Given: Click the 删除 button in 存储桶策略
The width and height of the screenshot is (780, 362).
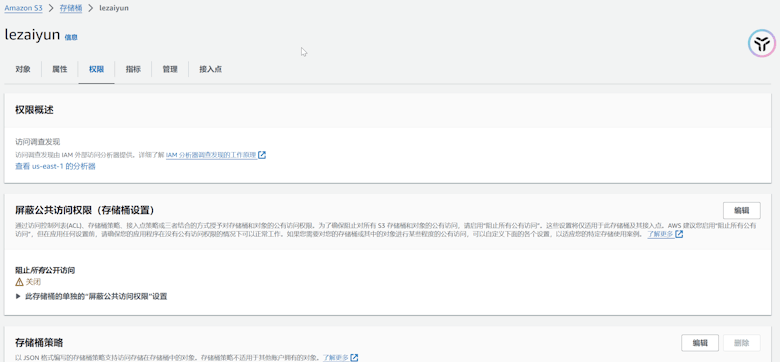Looking at the screenshot, I should click(x=742, y=343).
